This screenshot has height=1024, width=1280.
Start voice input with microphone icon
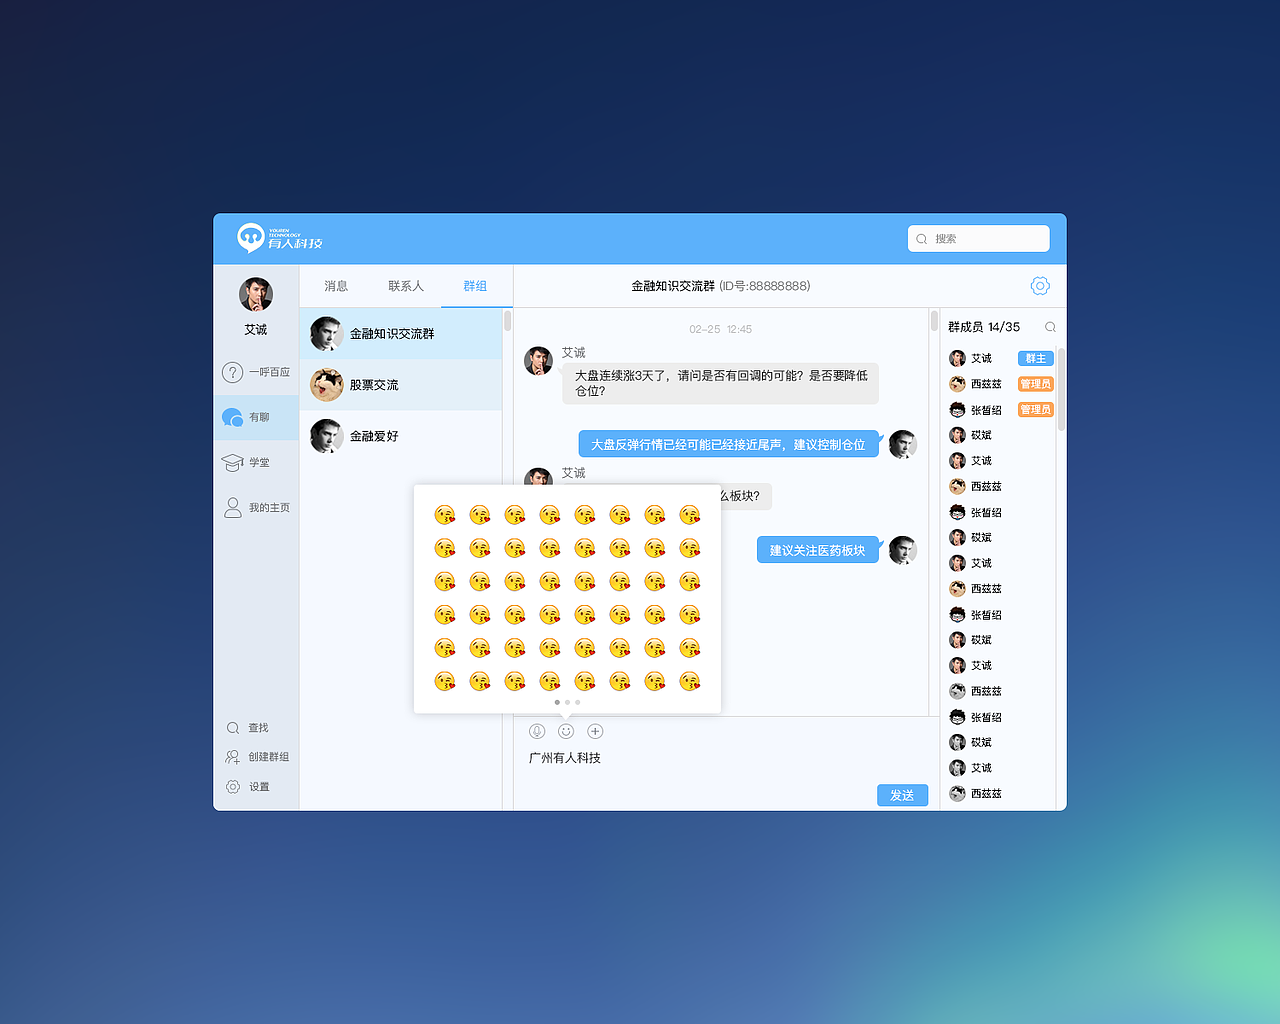(x=537, y=731)
